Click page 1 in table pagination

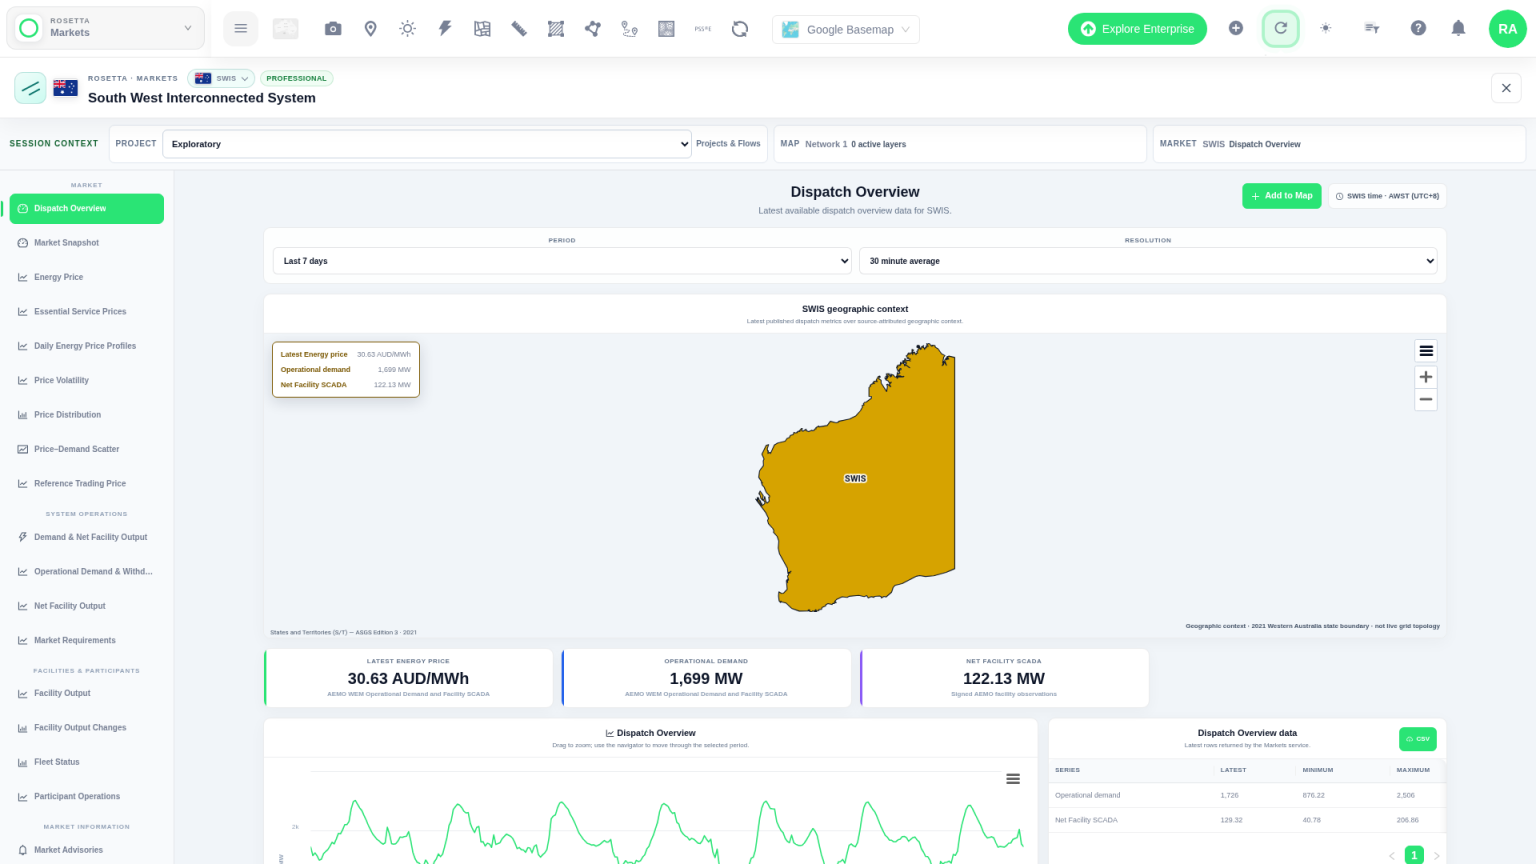tap(1414, 855)
